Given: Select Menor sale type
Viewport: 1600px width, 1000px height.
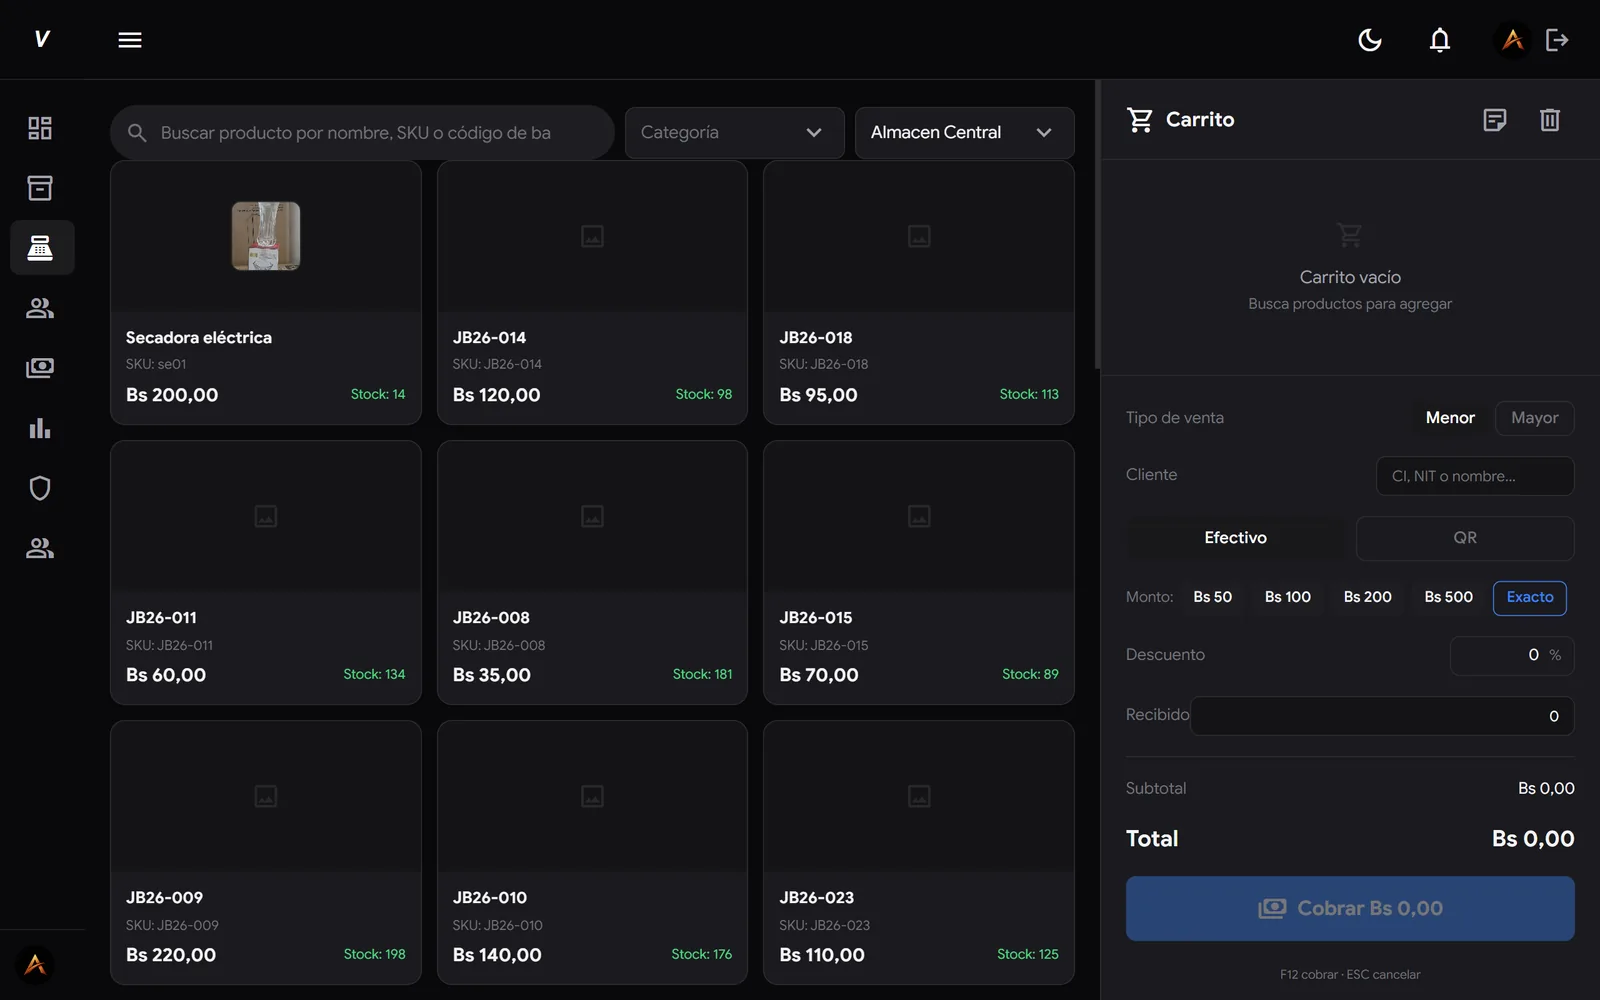Looking at the screenshot, I should point(1450,418).
